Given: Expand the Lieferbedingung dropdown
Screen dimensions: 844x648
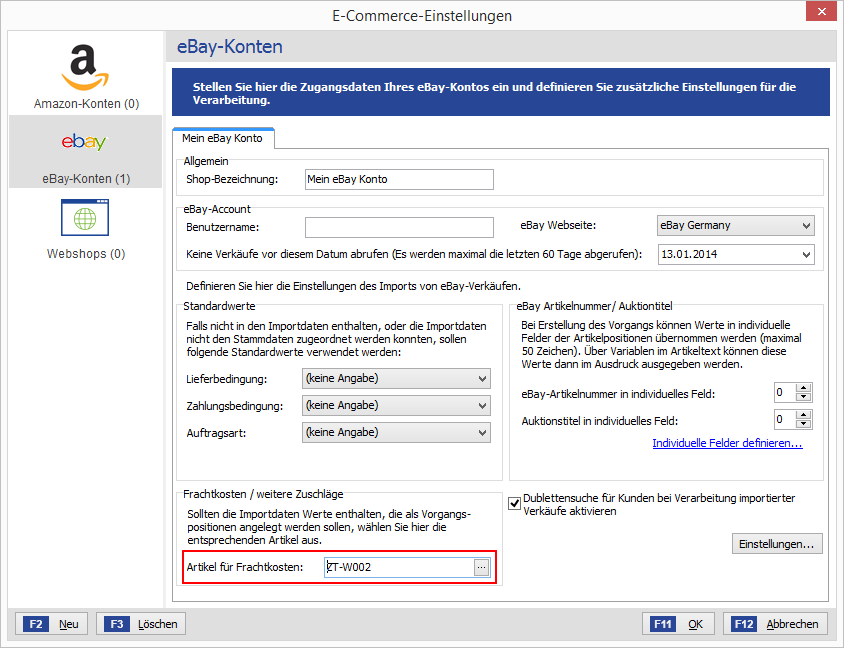Looking at the screenshot, I should tap(396, 379).
